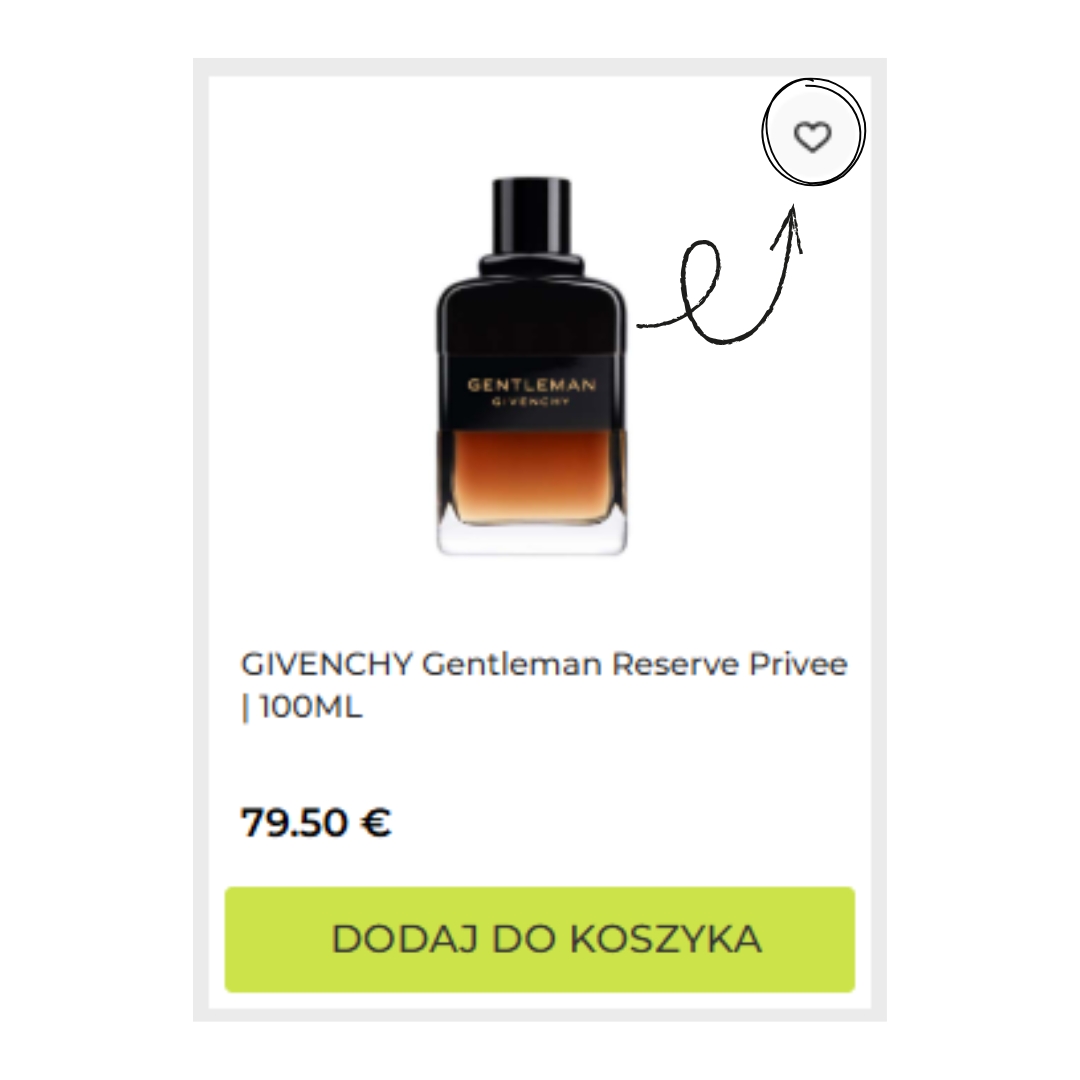Click the 100ML size label

tap(312, 707)
